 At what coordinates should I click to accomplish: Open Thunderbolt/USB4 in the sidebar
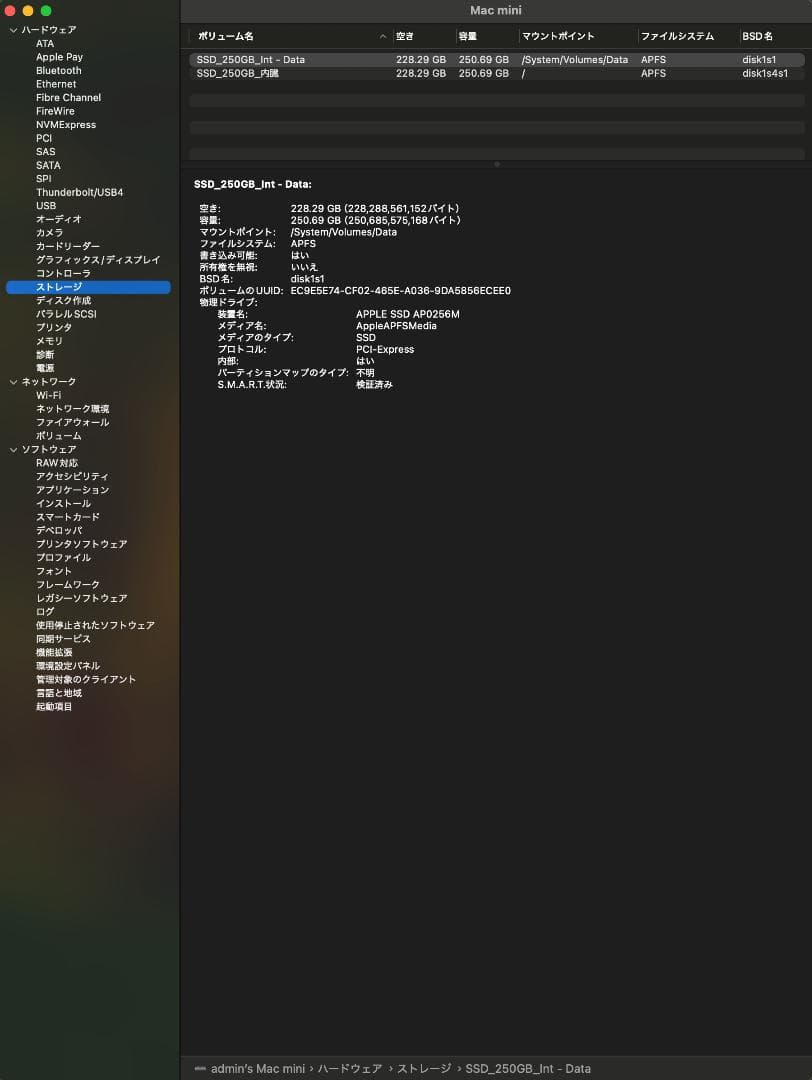80,192
